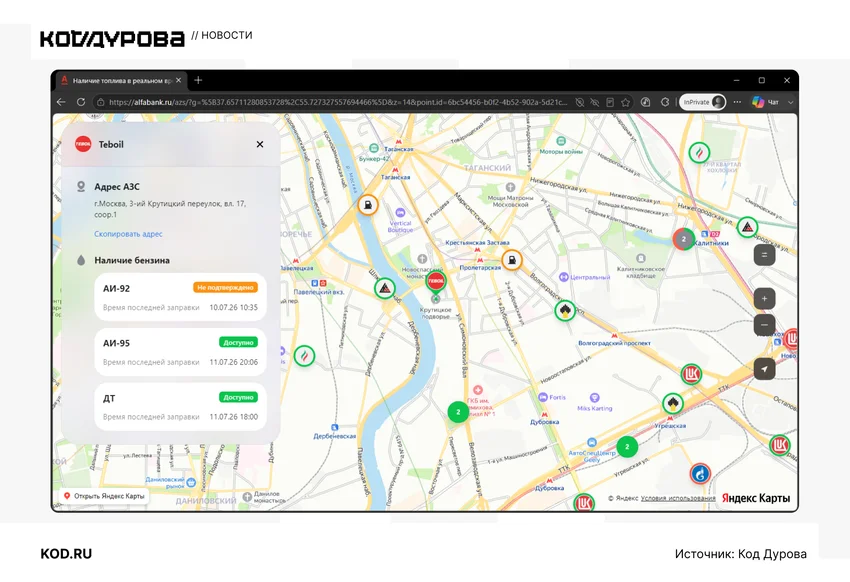
Task: Reload the page with refresh icon
Action: [81, 102]
